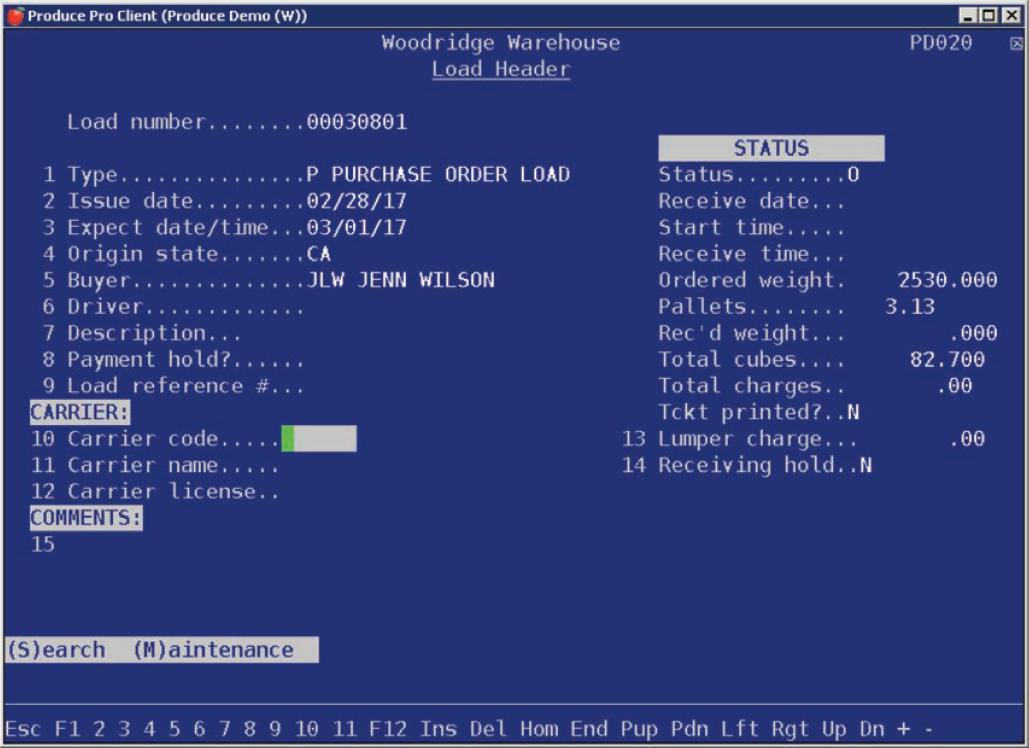Select the (M)aintenance option
Screen dimensions: 1029x748
[213, 650]
